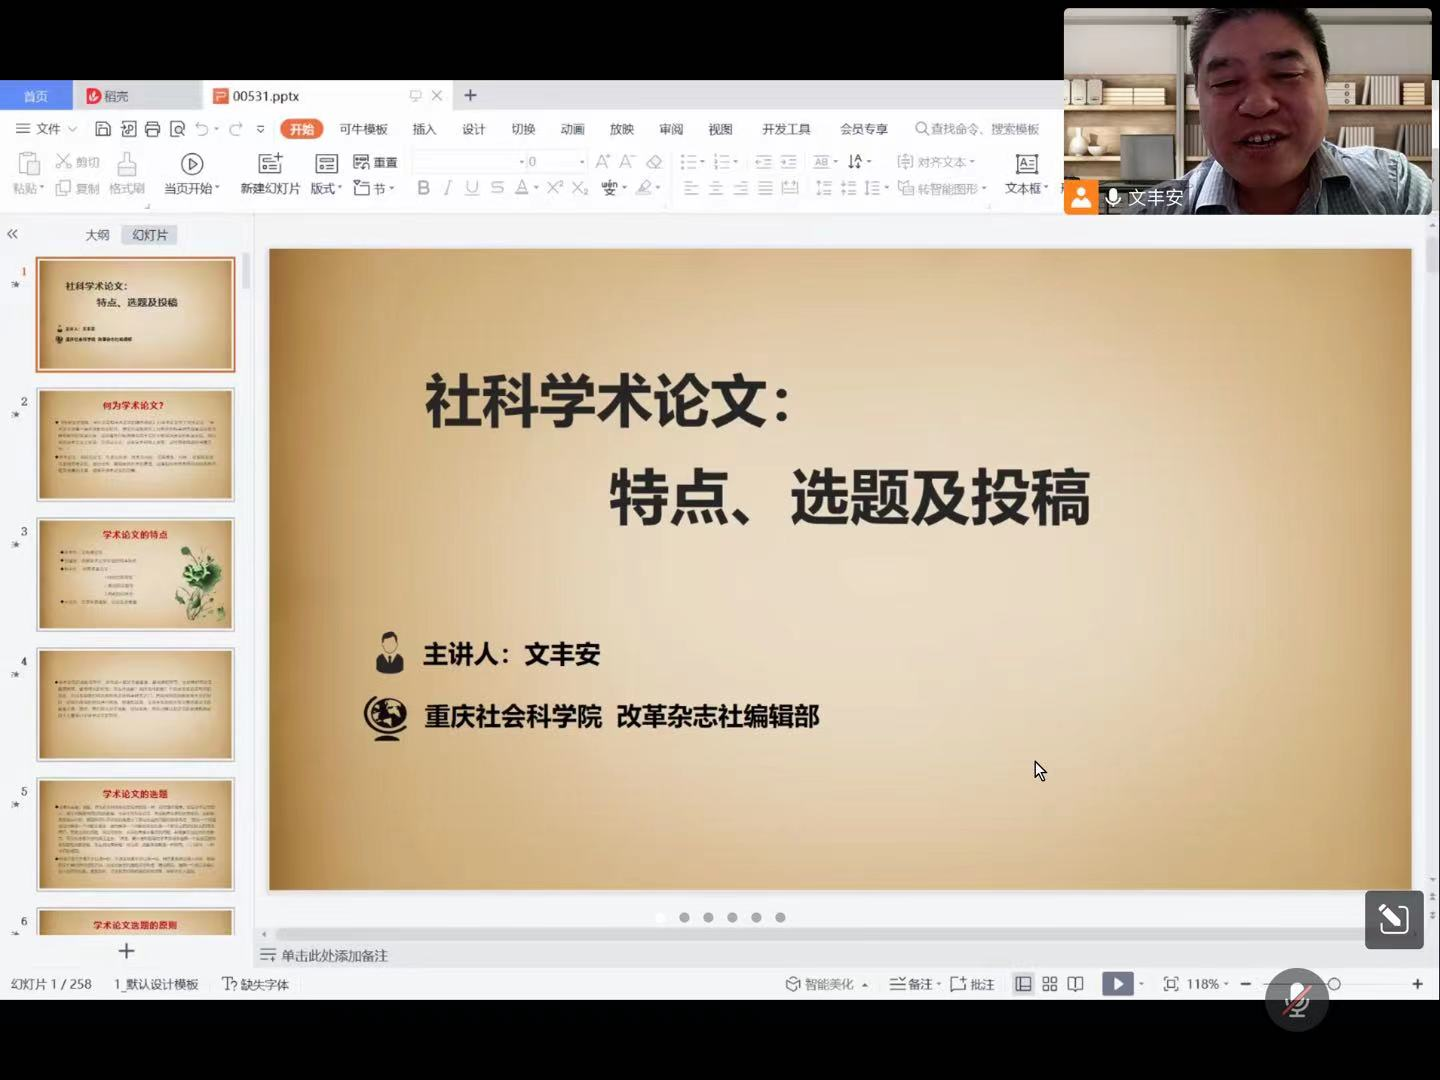Toggle bold formatting
The width and height of the screenshot is (1440, 1080).
(x=423, y=188)
